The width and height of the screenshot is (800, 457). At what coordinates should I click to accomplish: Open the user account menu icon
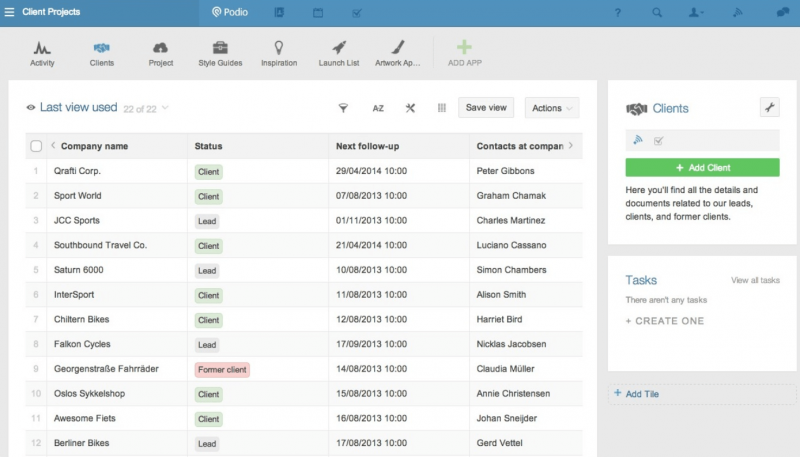click(696, 12)
